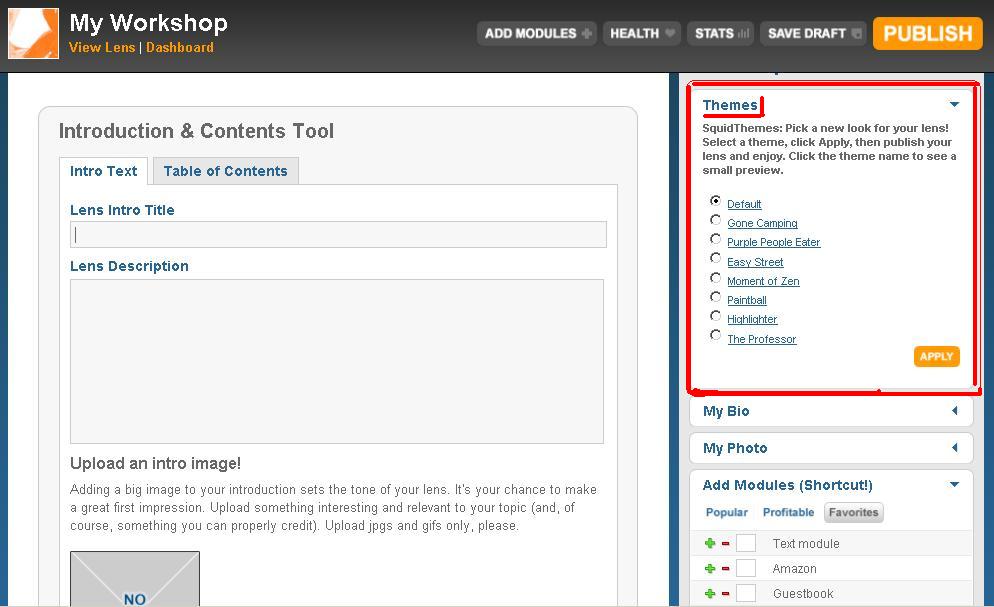This screenshot has width=994, height=607.
Task: Click the My Workshop logo image
Action: pyautogui.click(x=34, y=34)
